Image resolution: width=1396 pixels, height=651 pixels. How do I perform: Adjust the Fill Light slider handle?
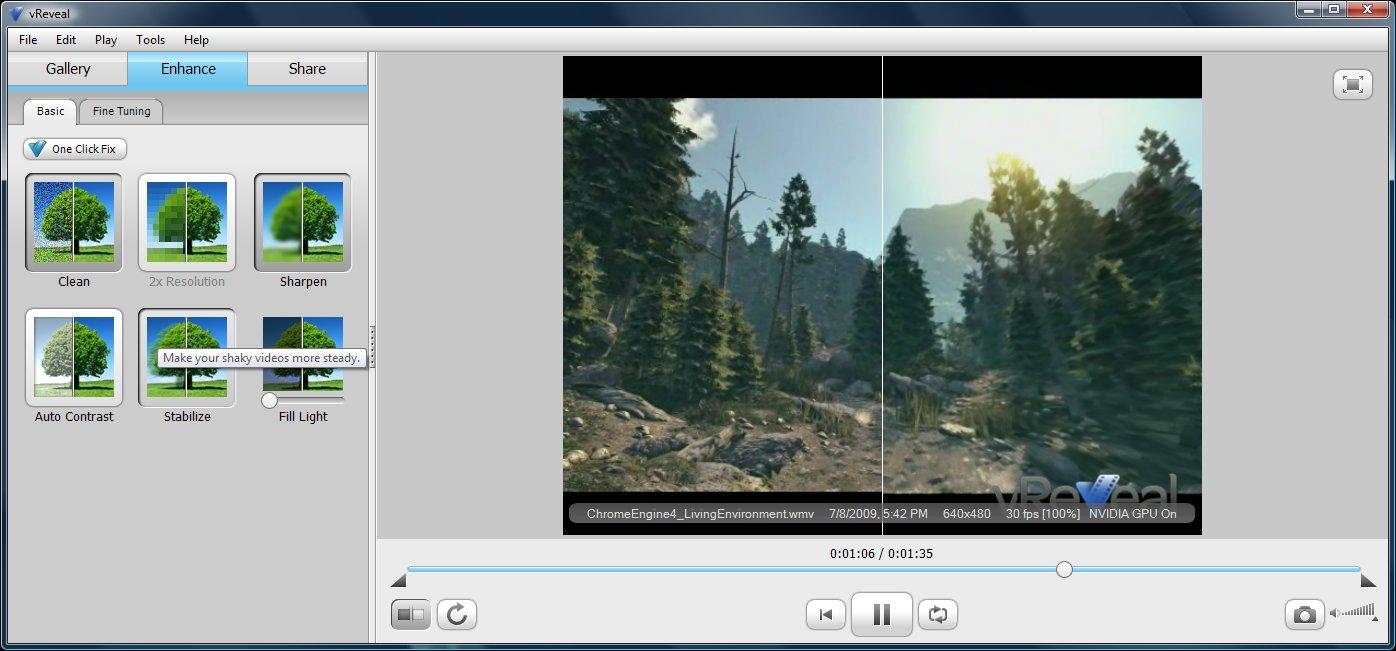point(269,400)
